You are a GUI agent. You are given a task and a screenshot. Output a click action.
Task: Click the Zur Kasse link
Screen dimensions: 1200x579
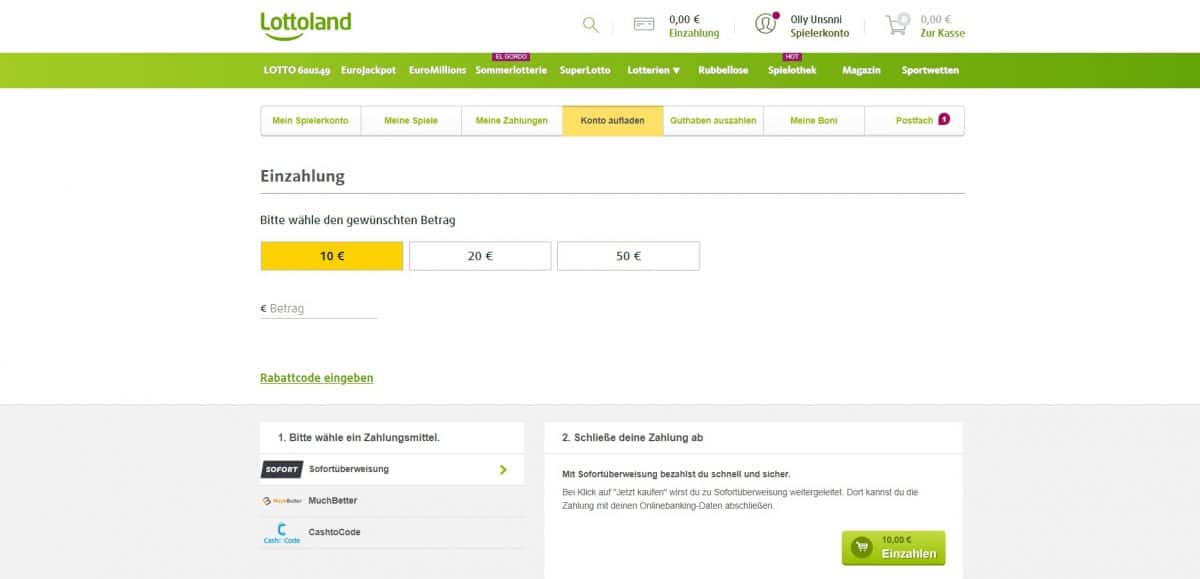[942, 33]
